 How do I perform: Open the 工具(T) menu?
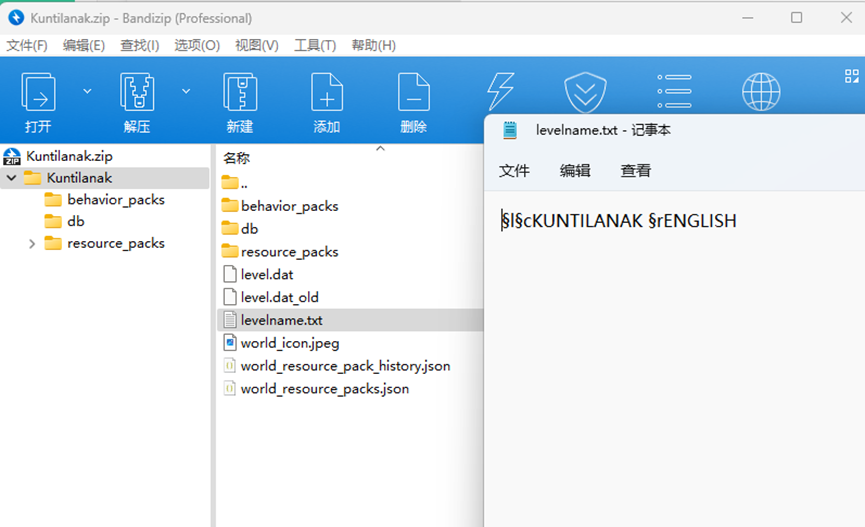(x=315, y=45)
